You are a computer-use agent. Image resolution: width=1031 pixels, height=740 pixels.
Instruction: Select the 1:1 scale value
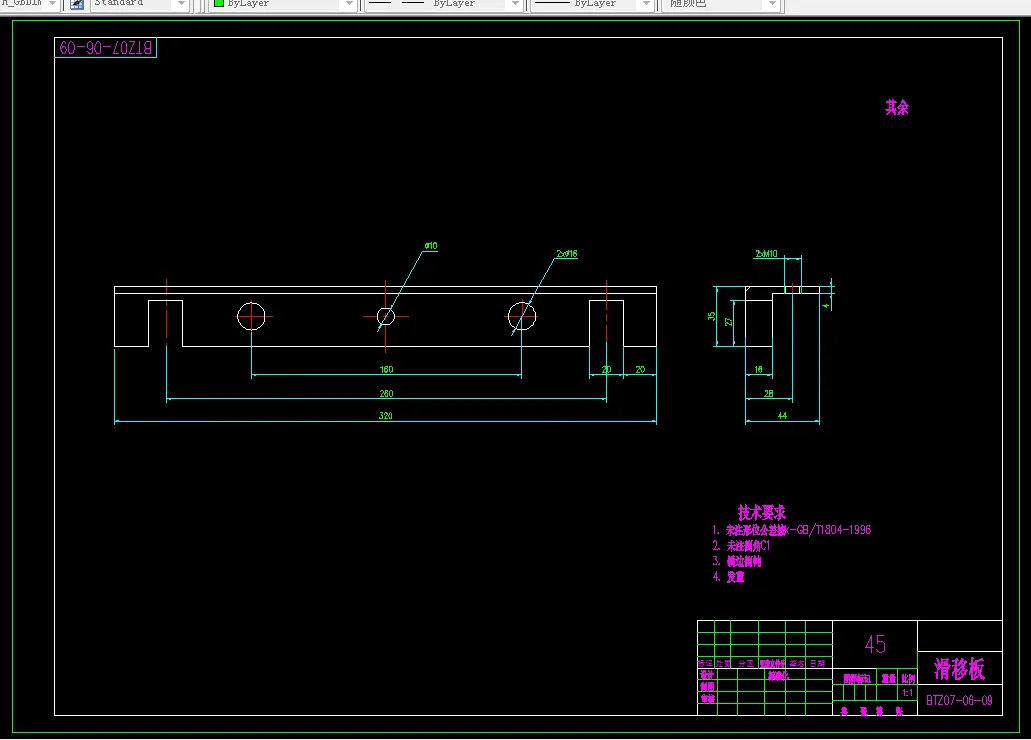point(907,693)
